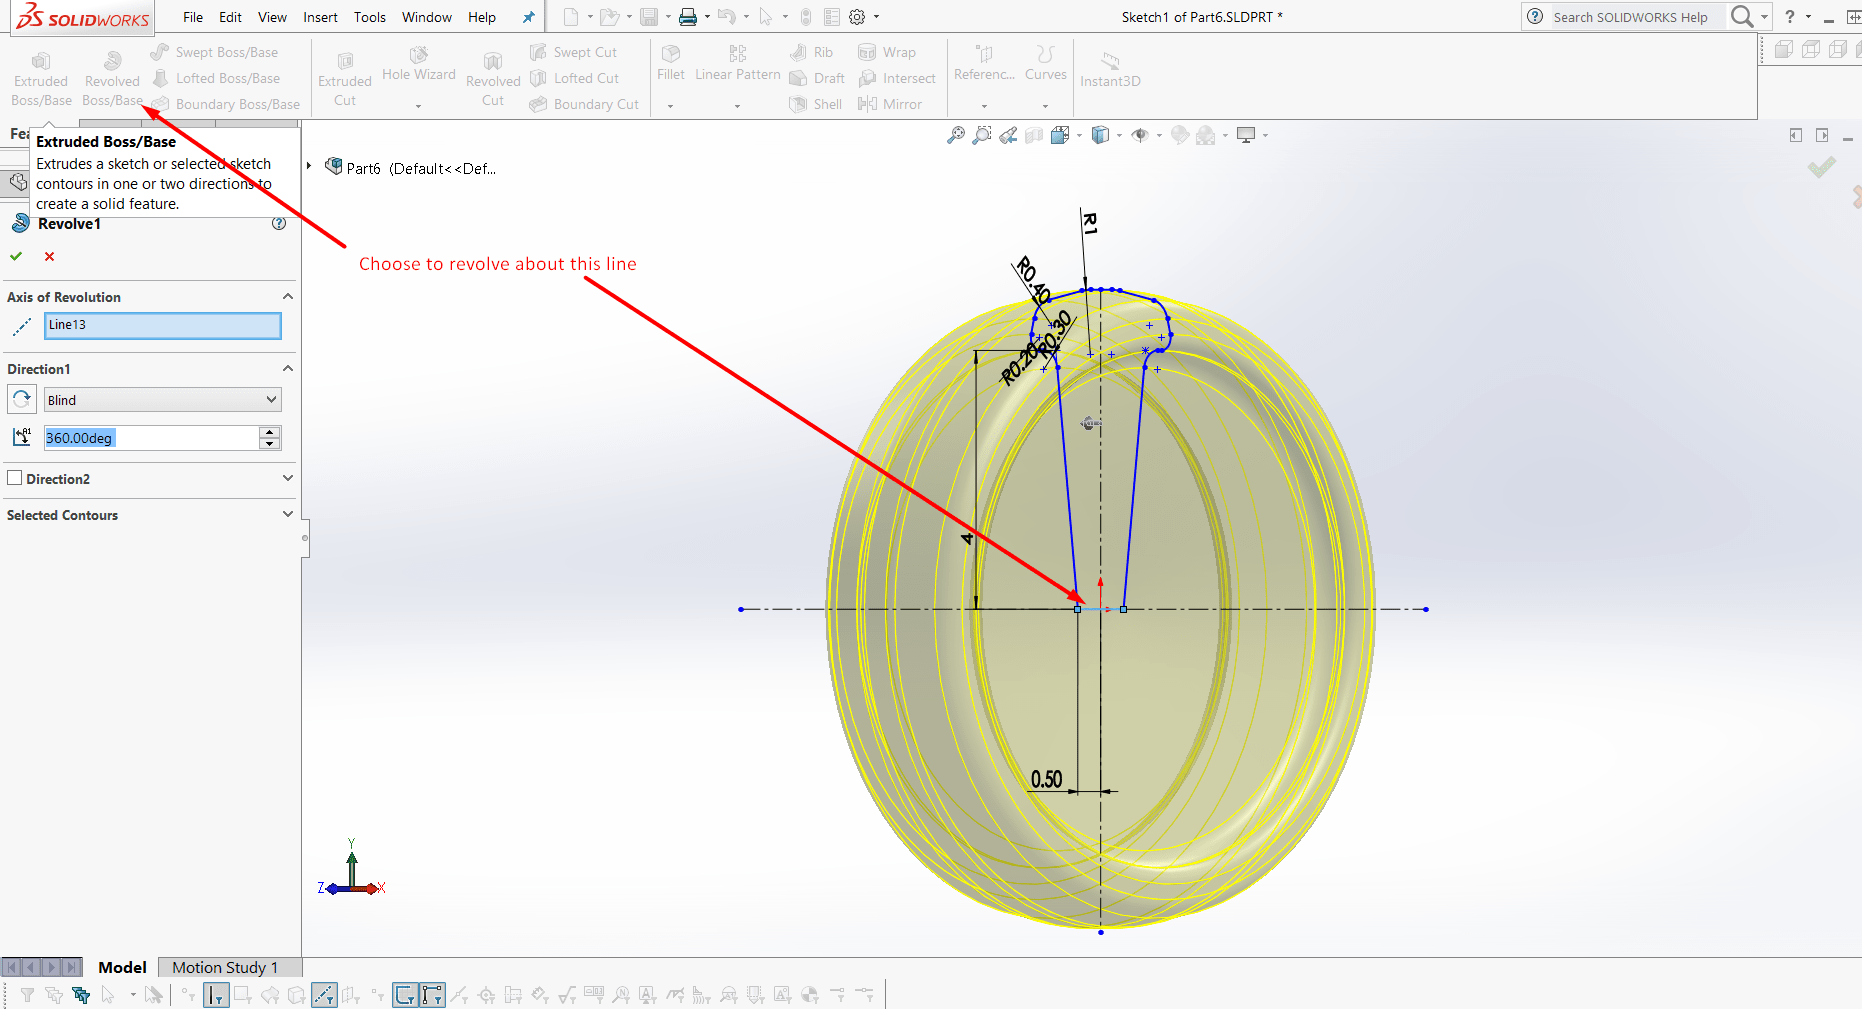Click the Zoom to Area icon
This screenshot has height=1009, width=1862.
tap(982, 135)
